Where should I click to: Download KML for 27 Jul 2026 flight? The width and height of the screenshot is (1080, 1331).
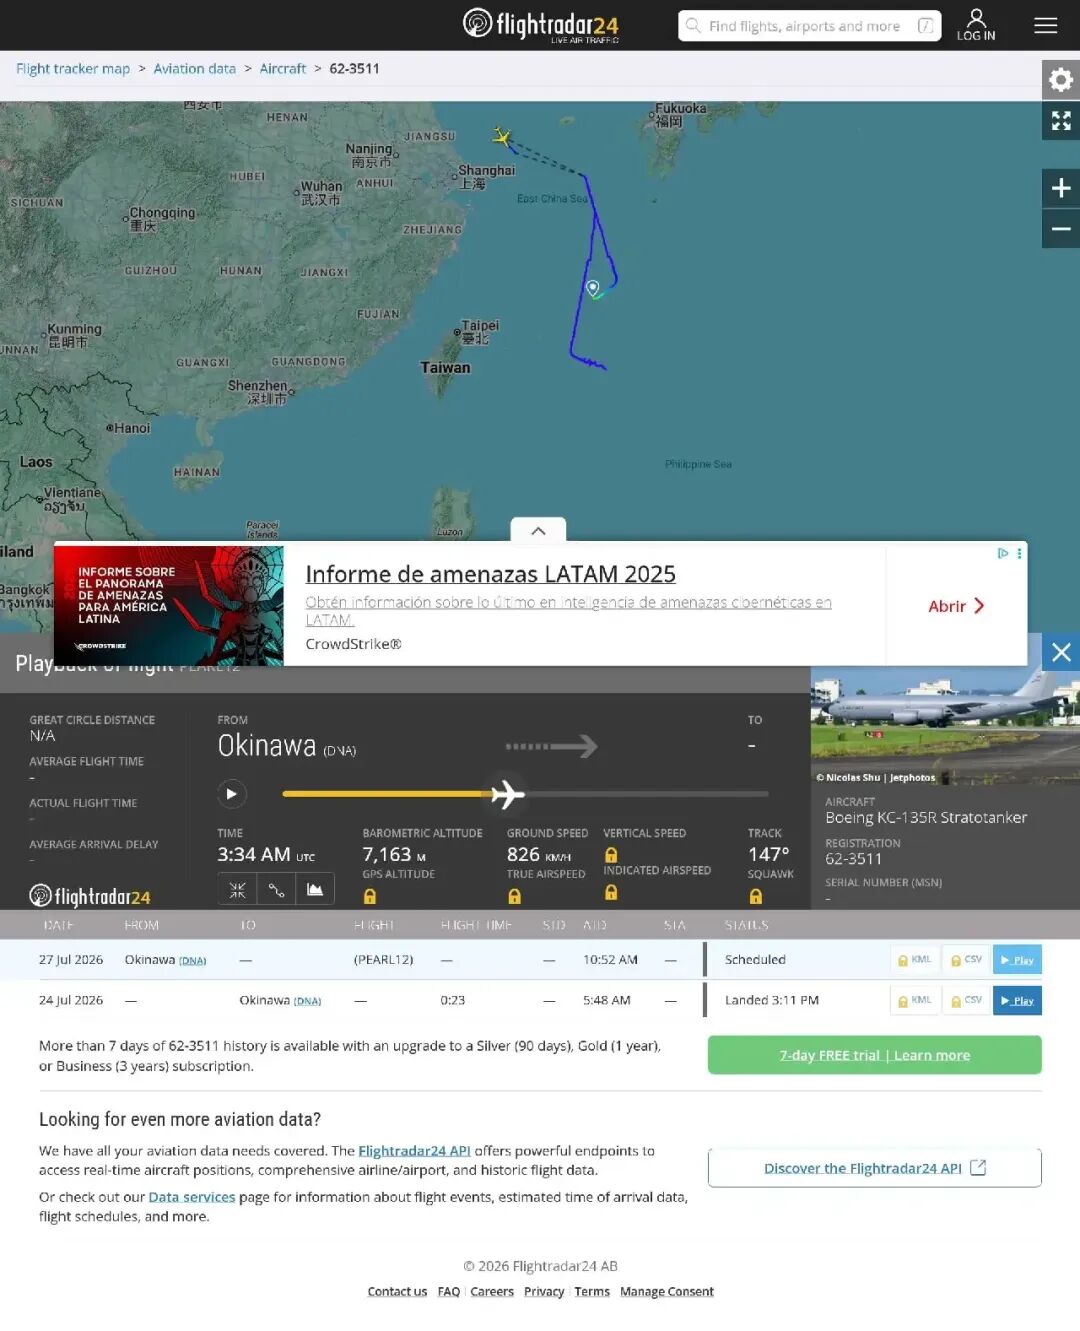point(915,960)
